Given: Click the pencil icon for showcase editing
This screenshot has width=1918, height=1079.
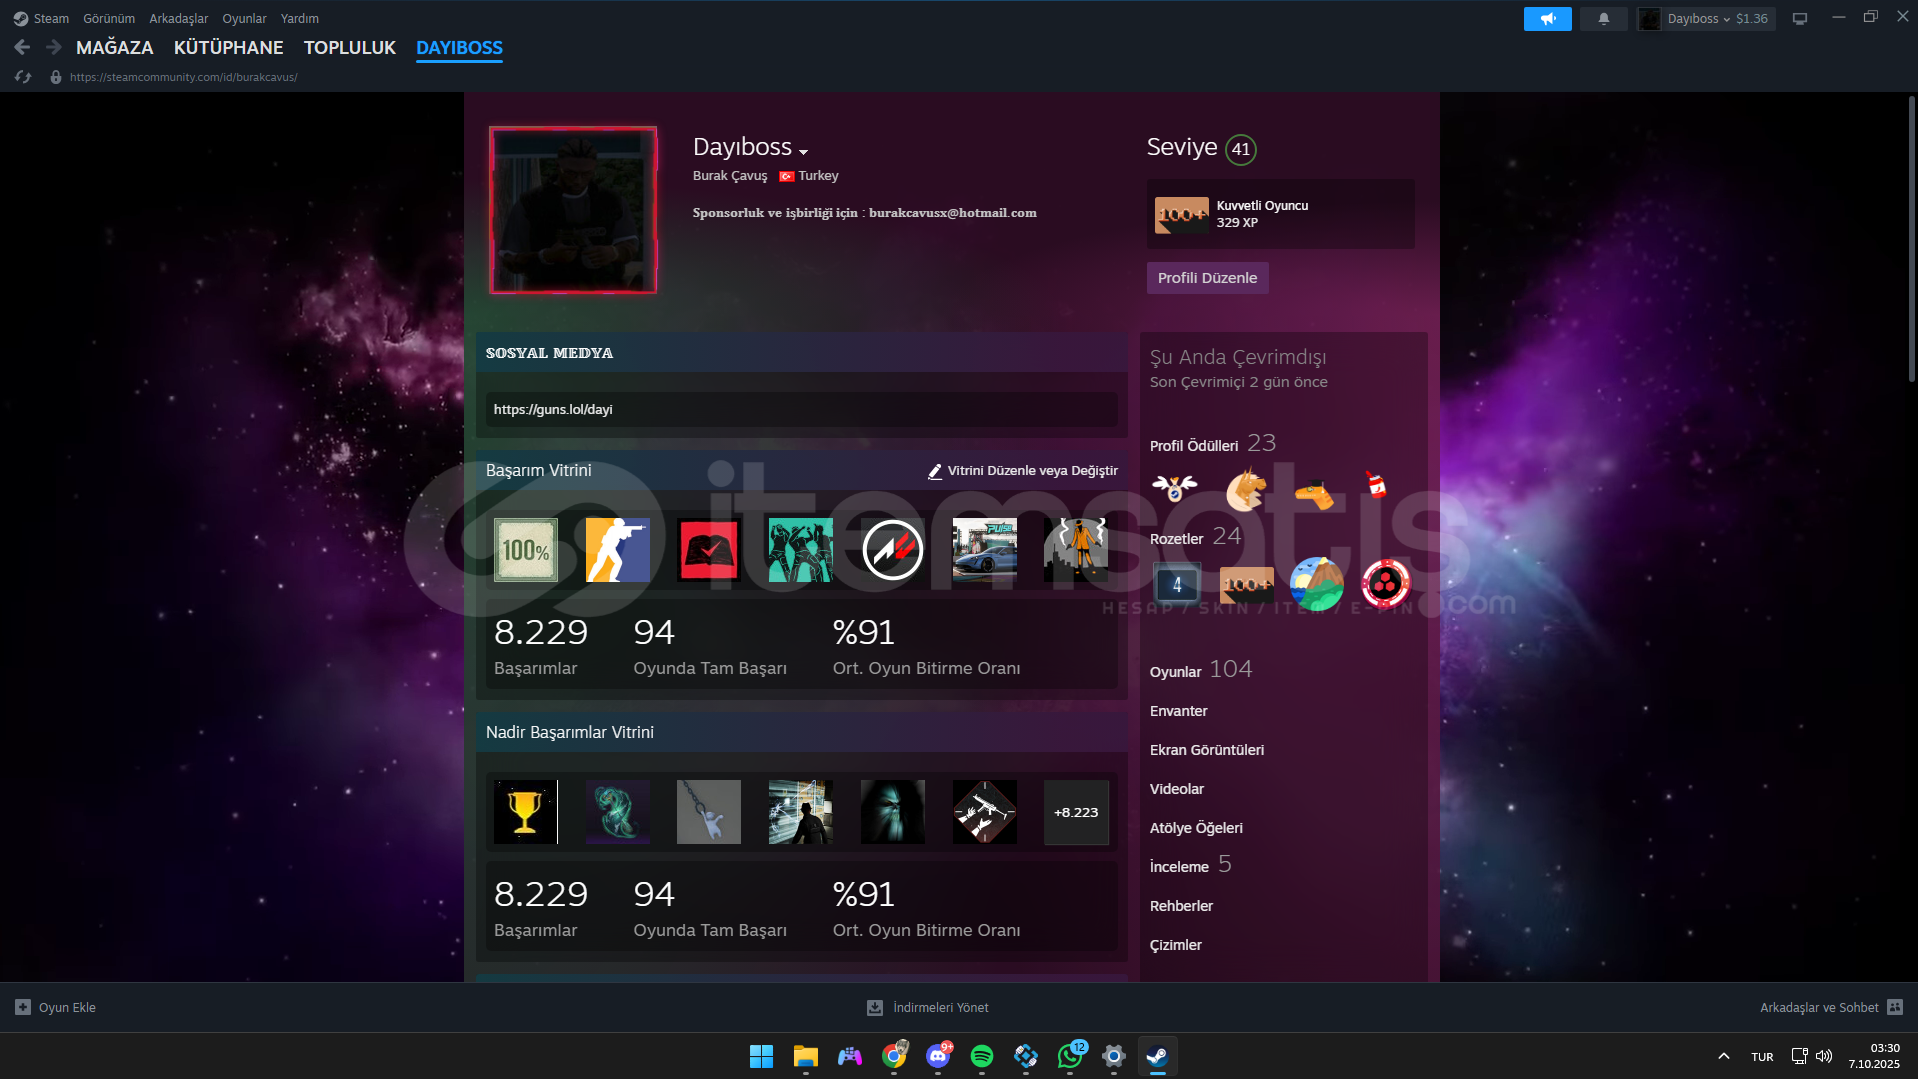Looking at the screenshot, I should coord(935,471).
